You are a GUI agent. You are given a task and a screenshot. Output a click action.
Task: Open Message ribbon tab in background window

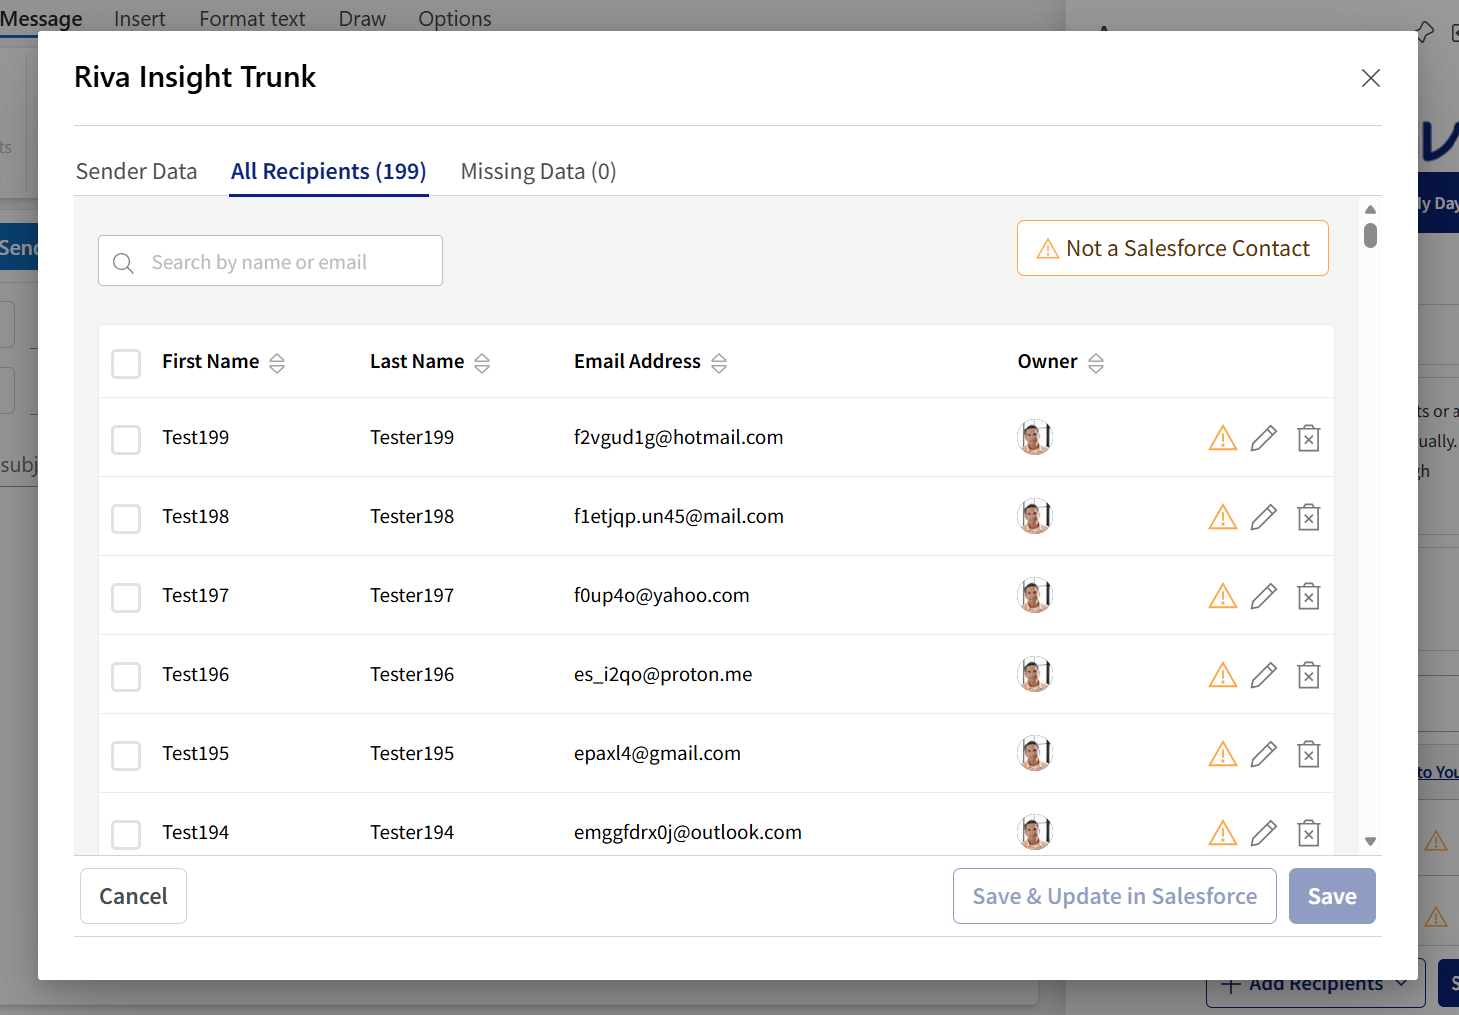tap(41, 19)
